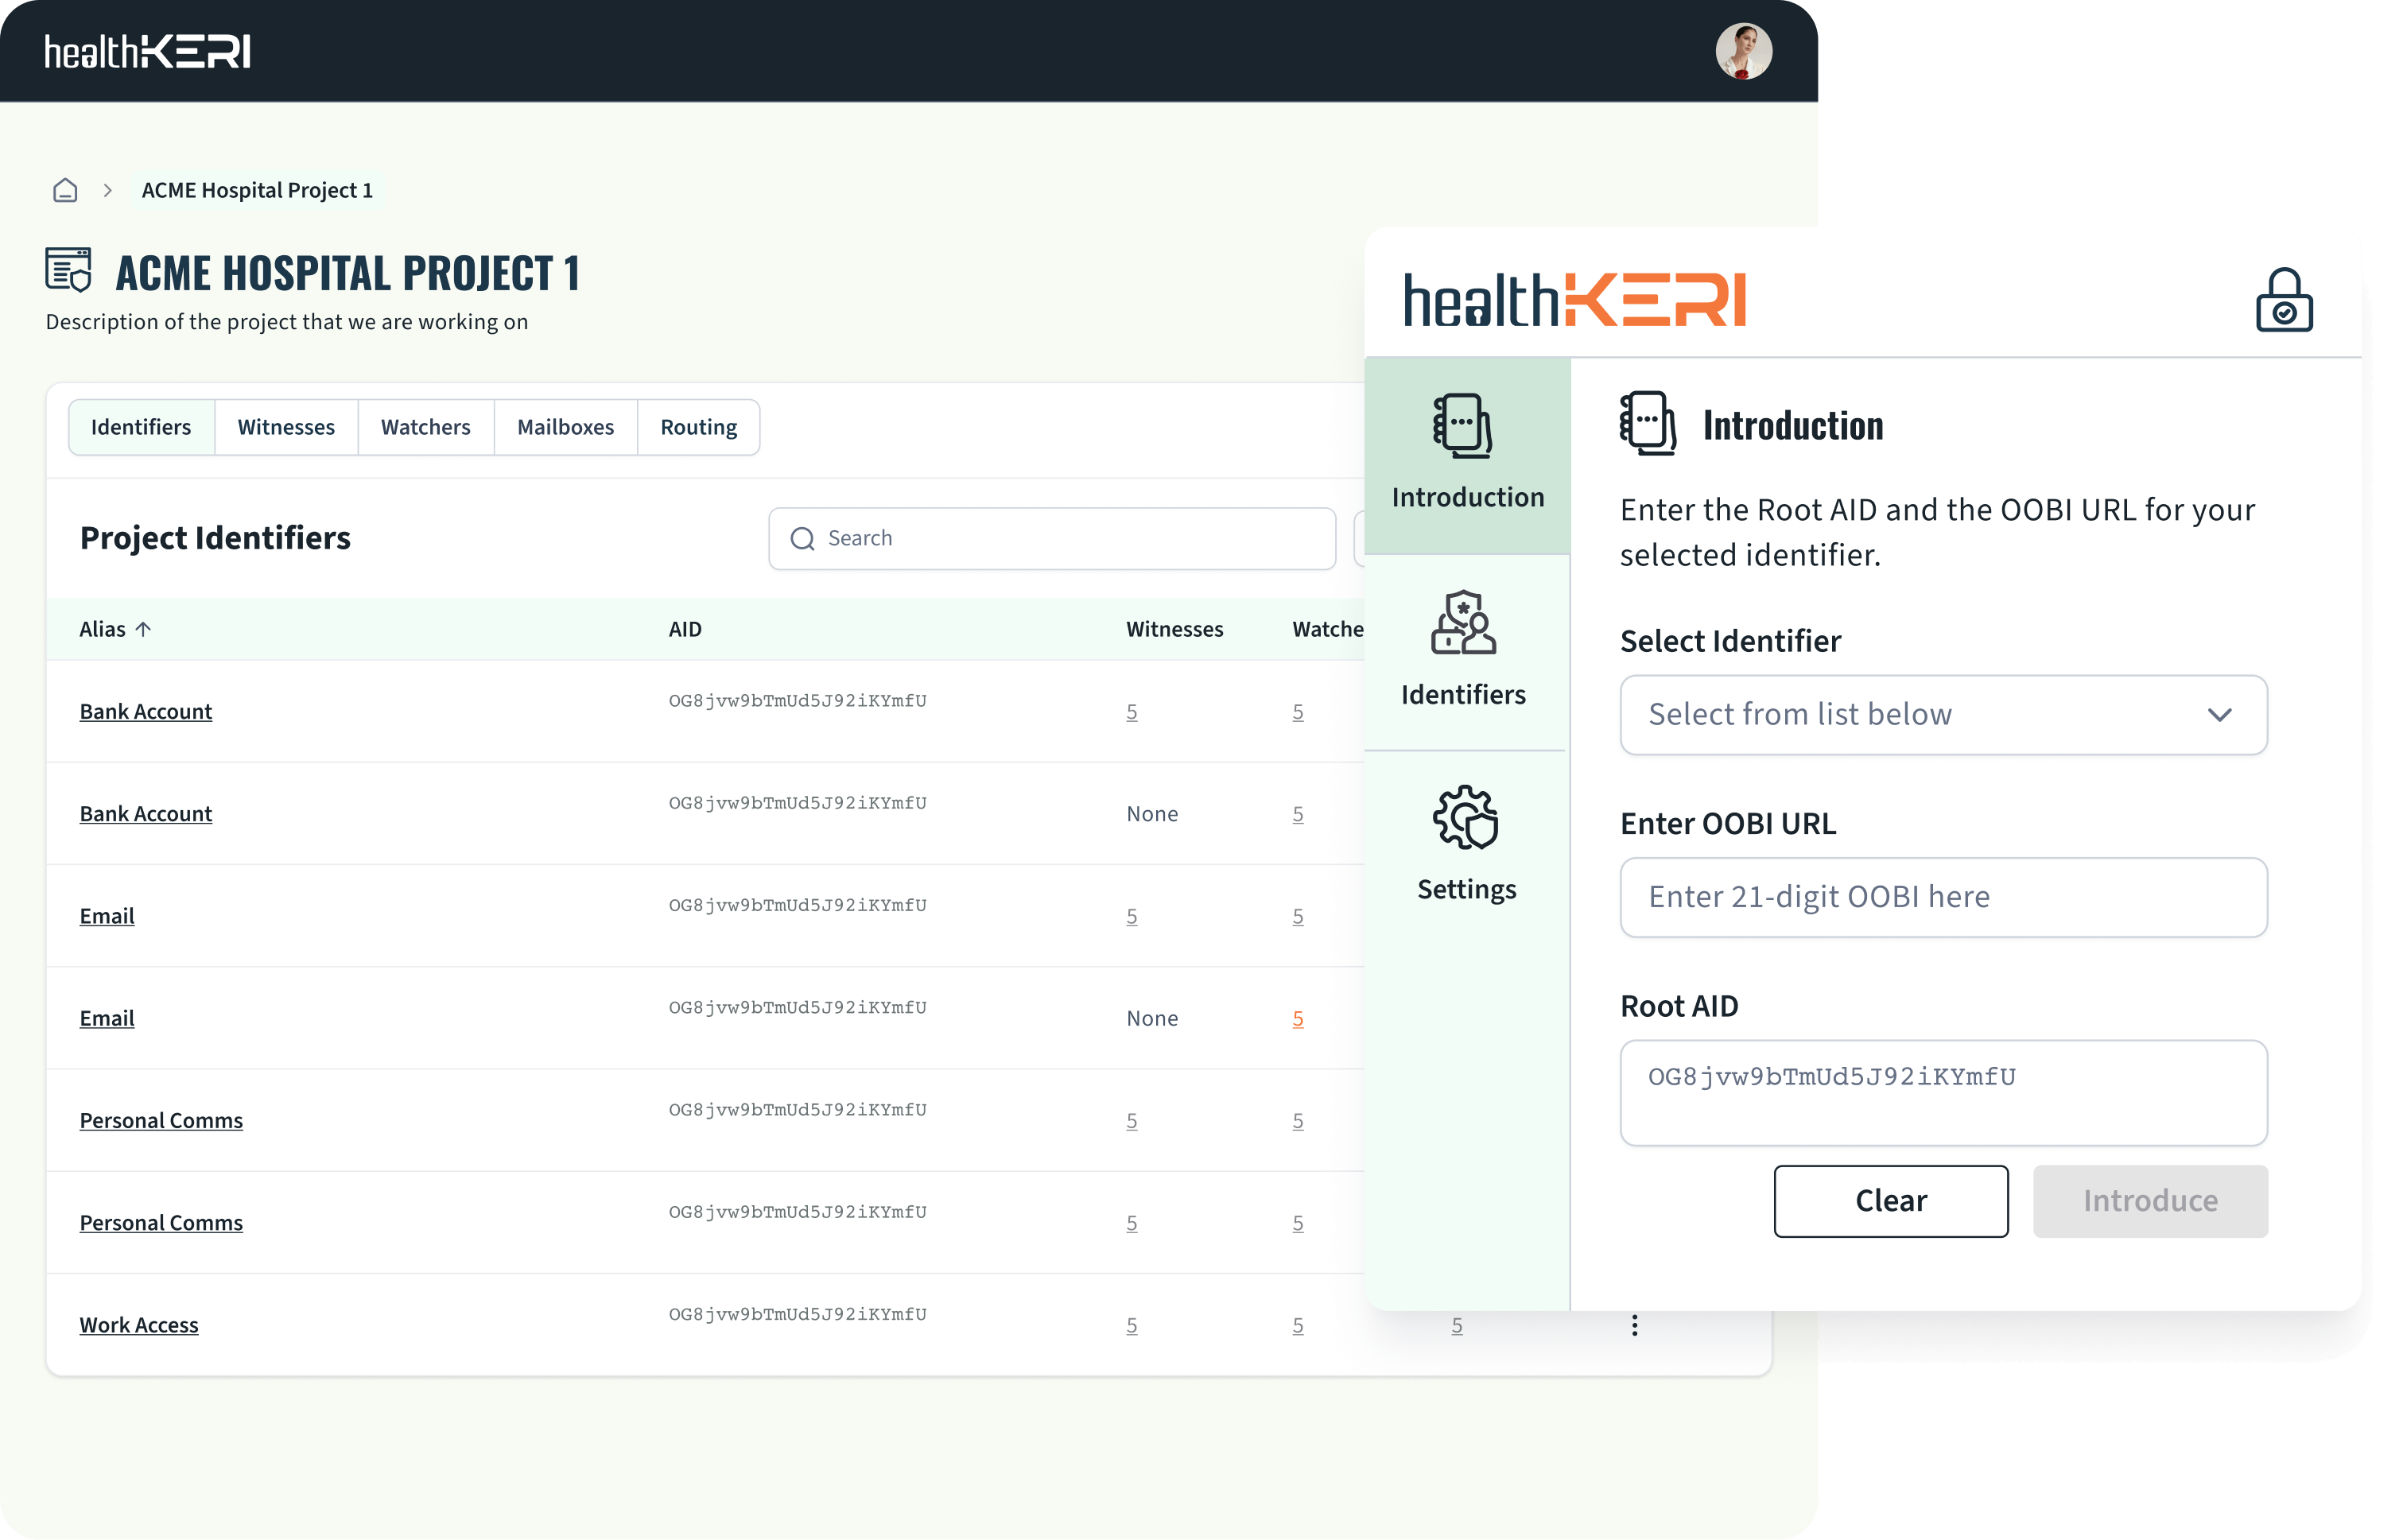Select the Mailboxes tab

[565, 427]
